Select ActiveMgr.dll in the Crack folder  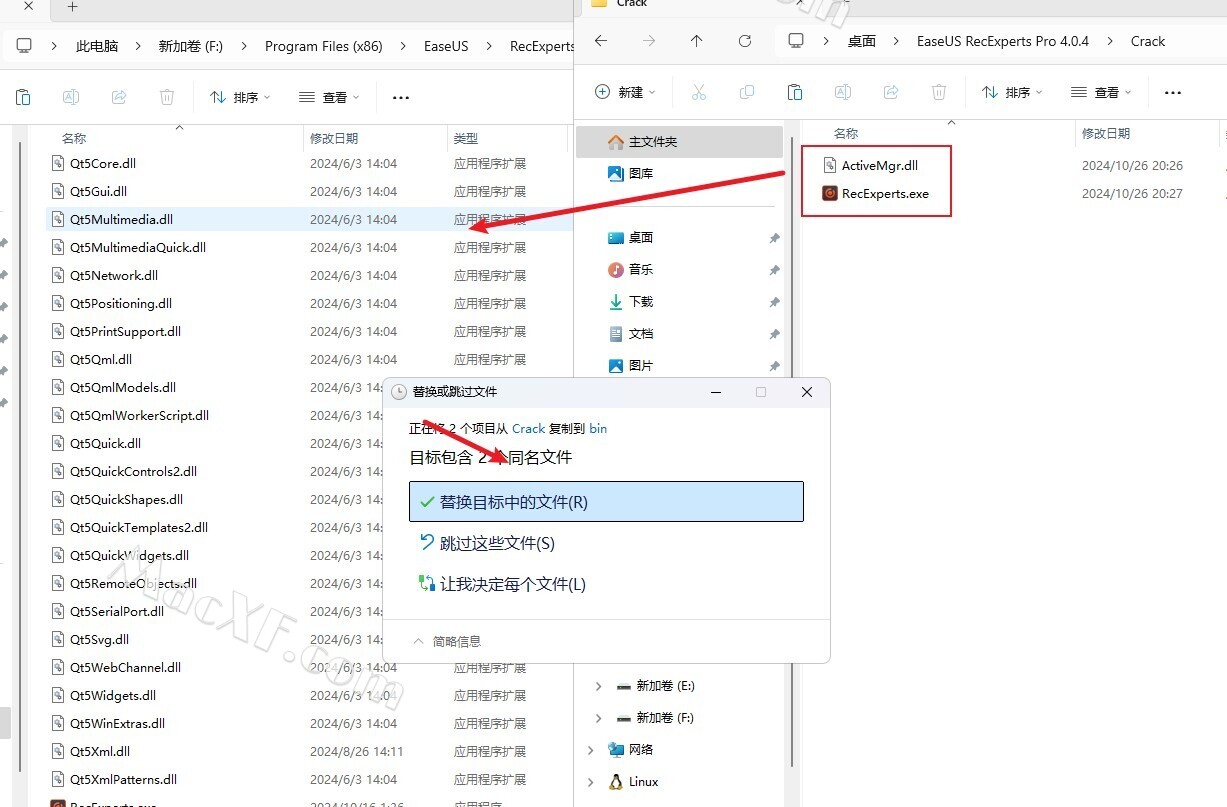pyautogui.click(x=879, y=166)
